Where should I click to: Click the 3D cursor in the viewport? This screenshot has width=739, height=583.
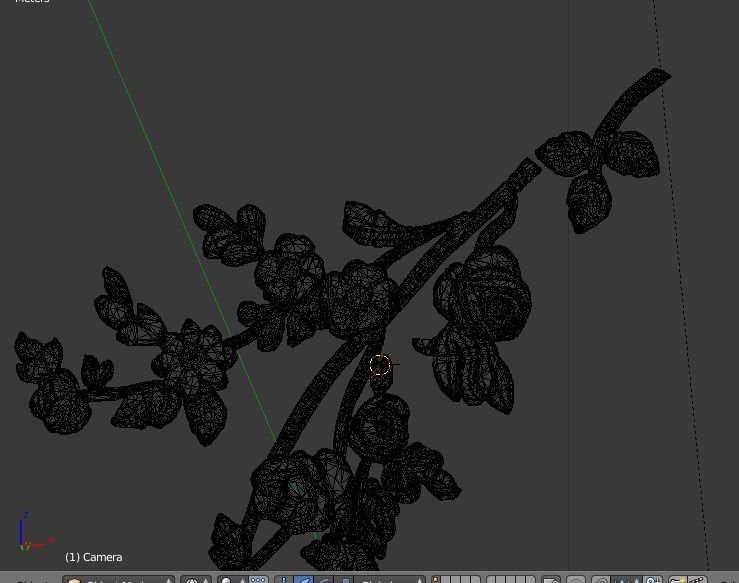click(x=380, y=365)
